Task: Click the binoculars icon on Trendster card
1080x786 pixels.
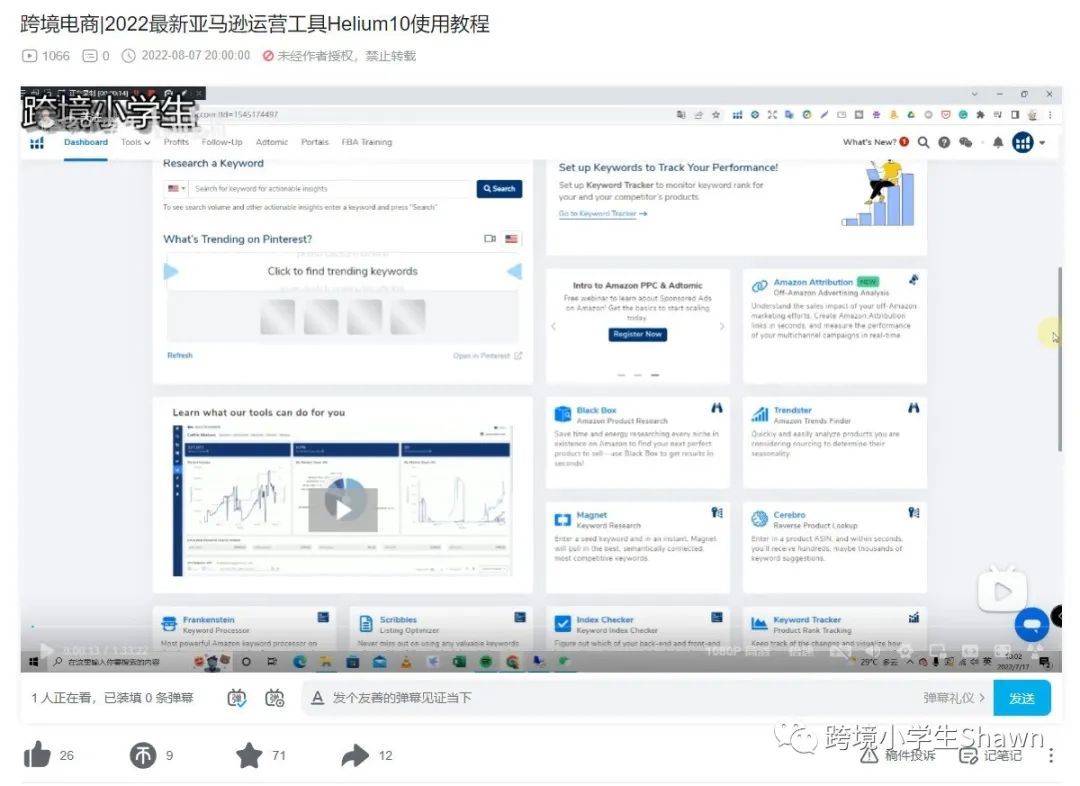Action: pos(913,408)
